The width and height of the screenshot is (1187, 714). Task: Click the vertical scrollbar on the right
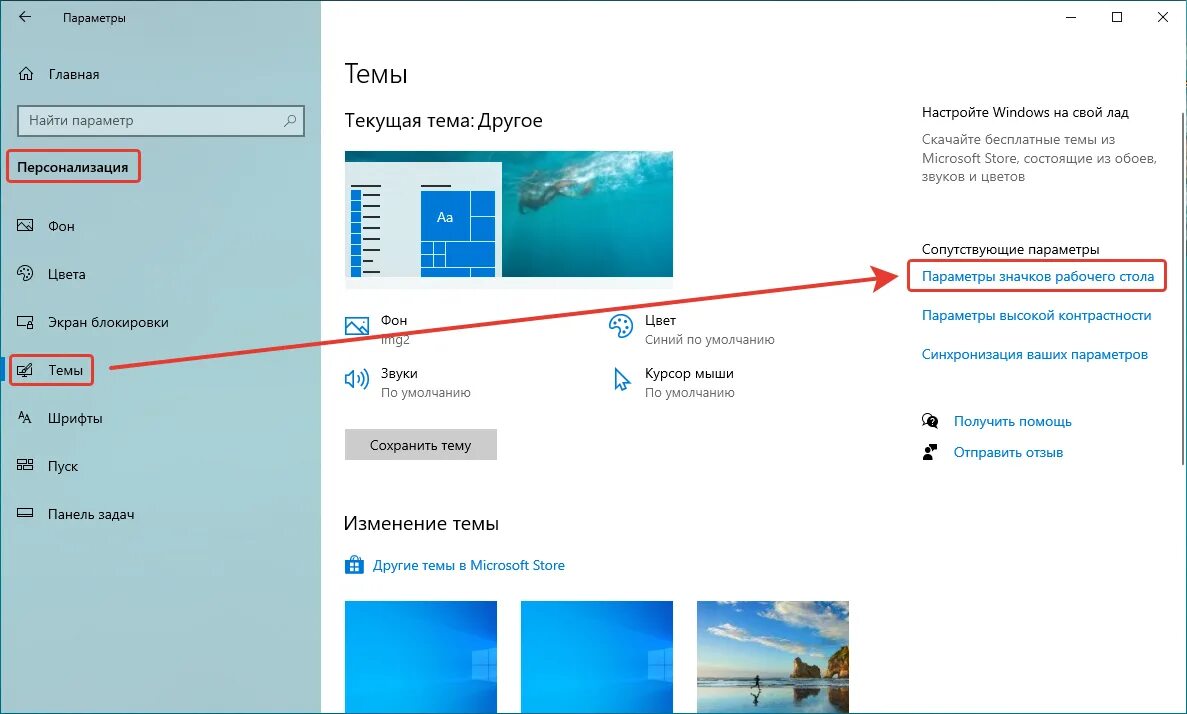1182,288
